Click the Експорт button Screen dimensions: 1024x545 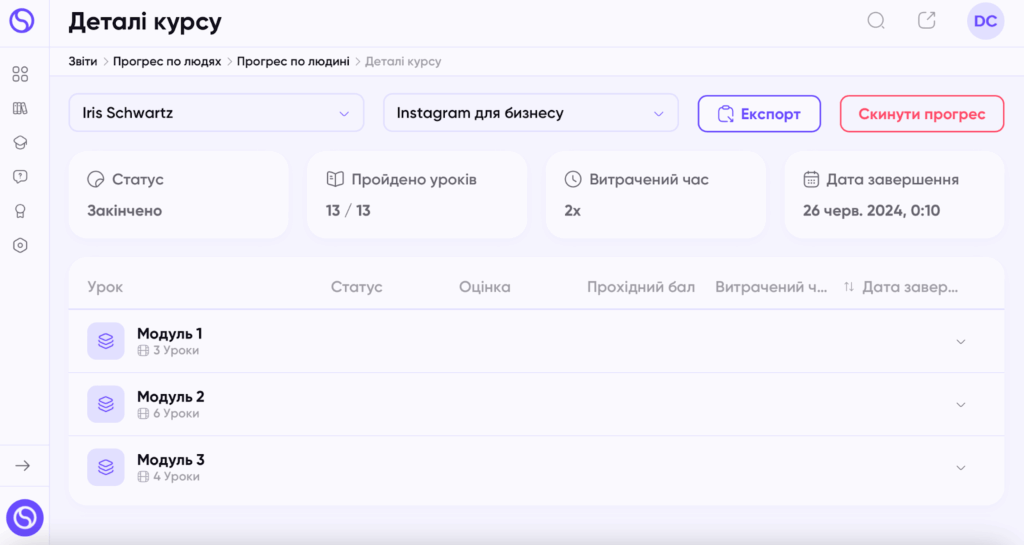tap(759, 114)
